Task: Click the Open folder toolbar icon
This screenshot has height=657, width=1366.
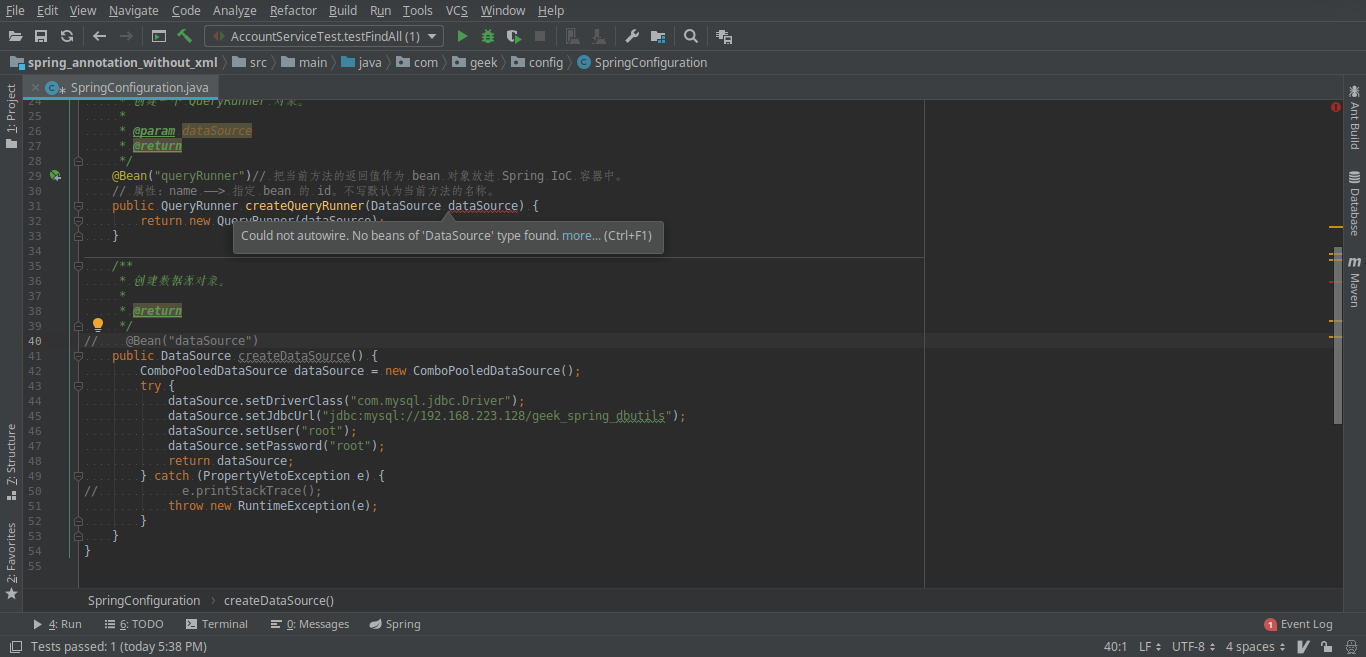Action: pos(15,36)
